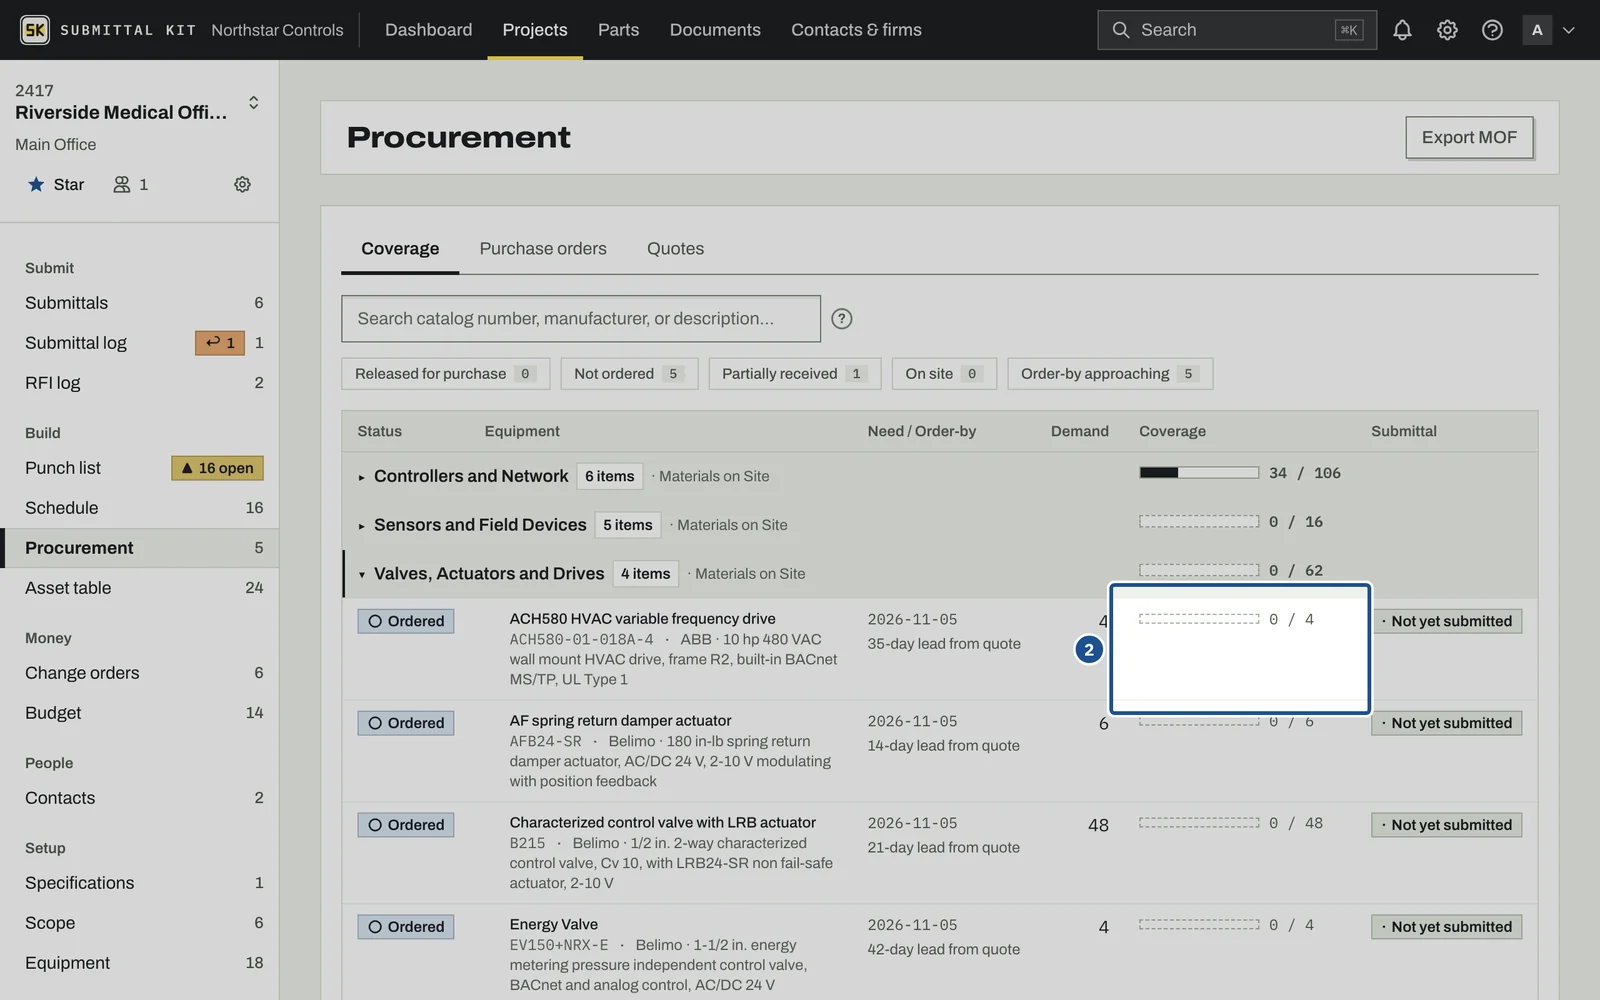Click the Submittal Kit SK logo icon
This screenshot has width=1600, height=1000.
click(35, 30)
